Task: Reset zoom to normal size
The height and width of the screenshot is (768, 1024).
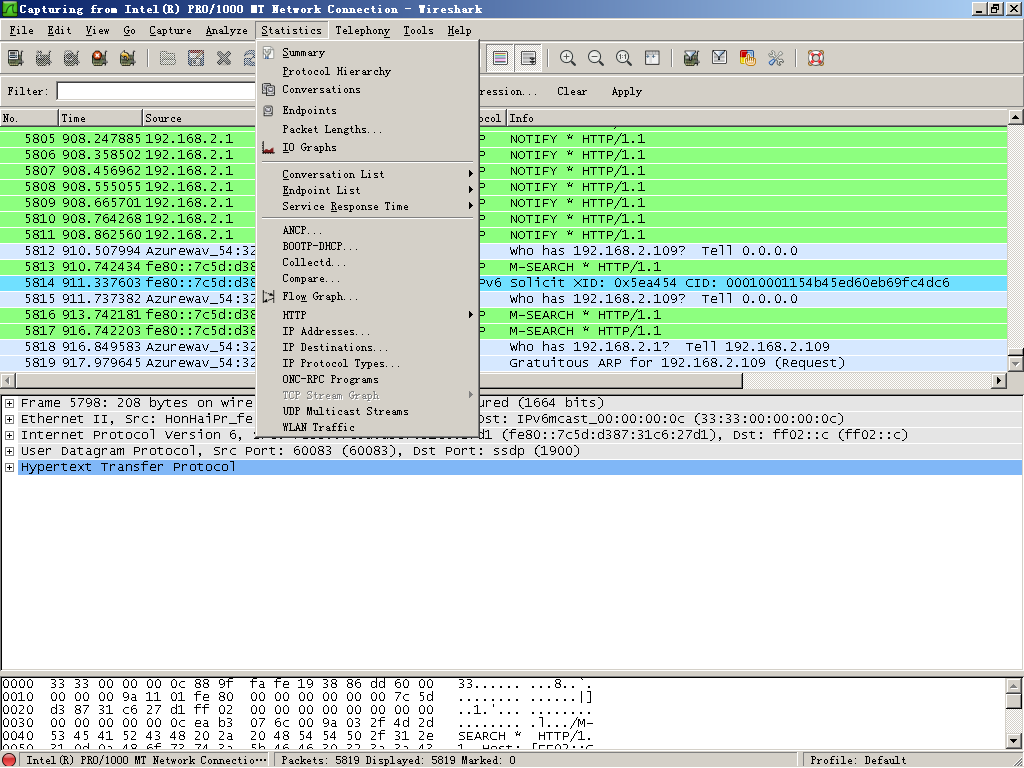Action: click(624, 58)
